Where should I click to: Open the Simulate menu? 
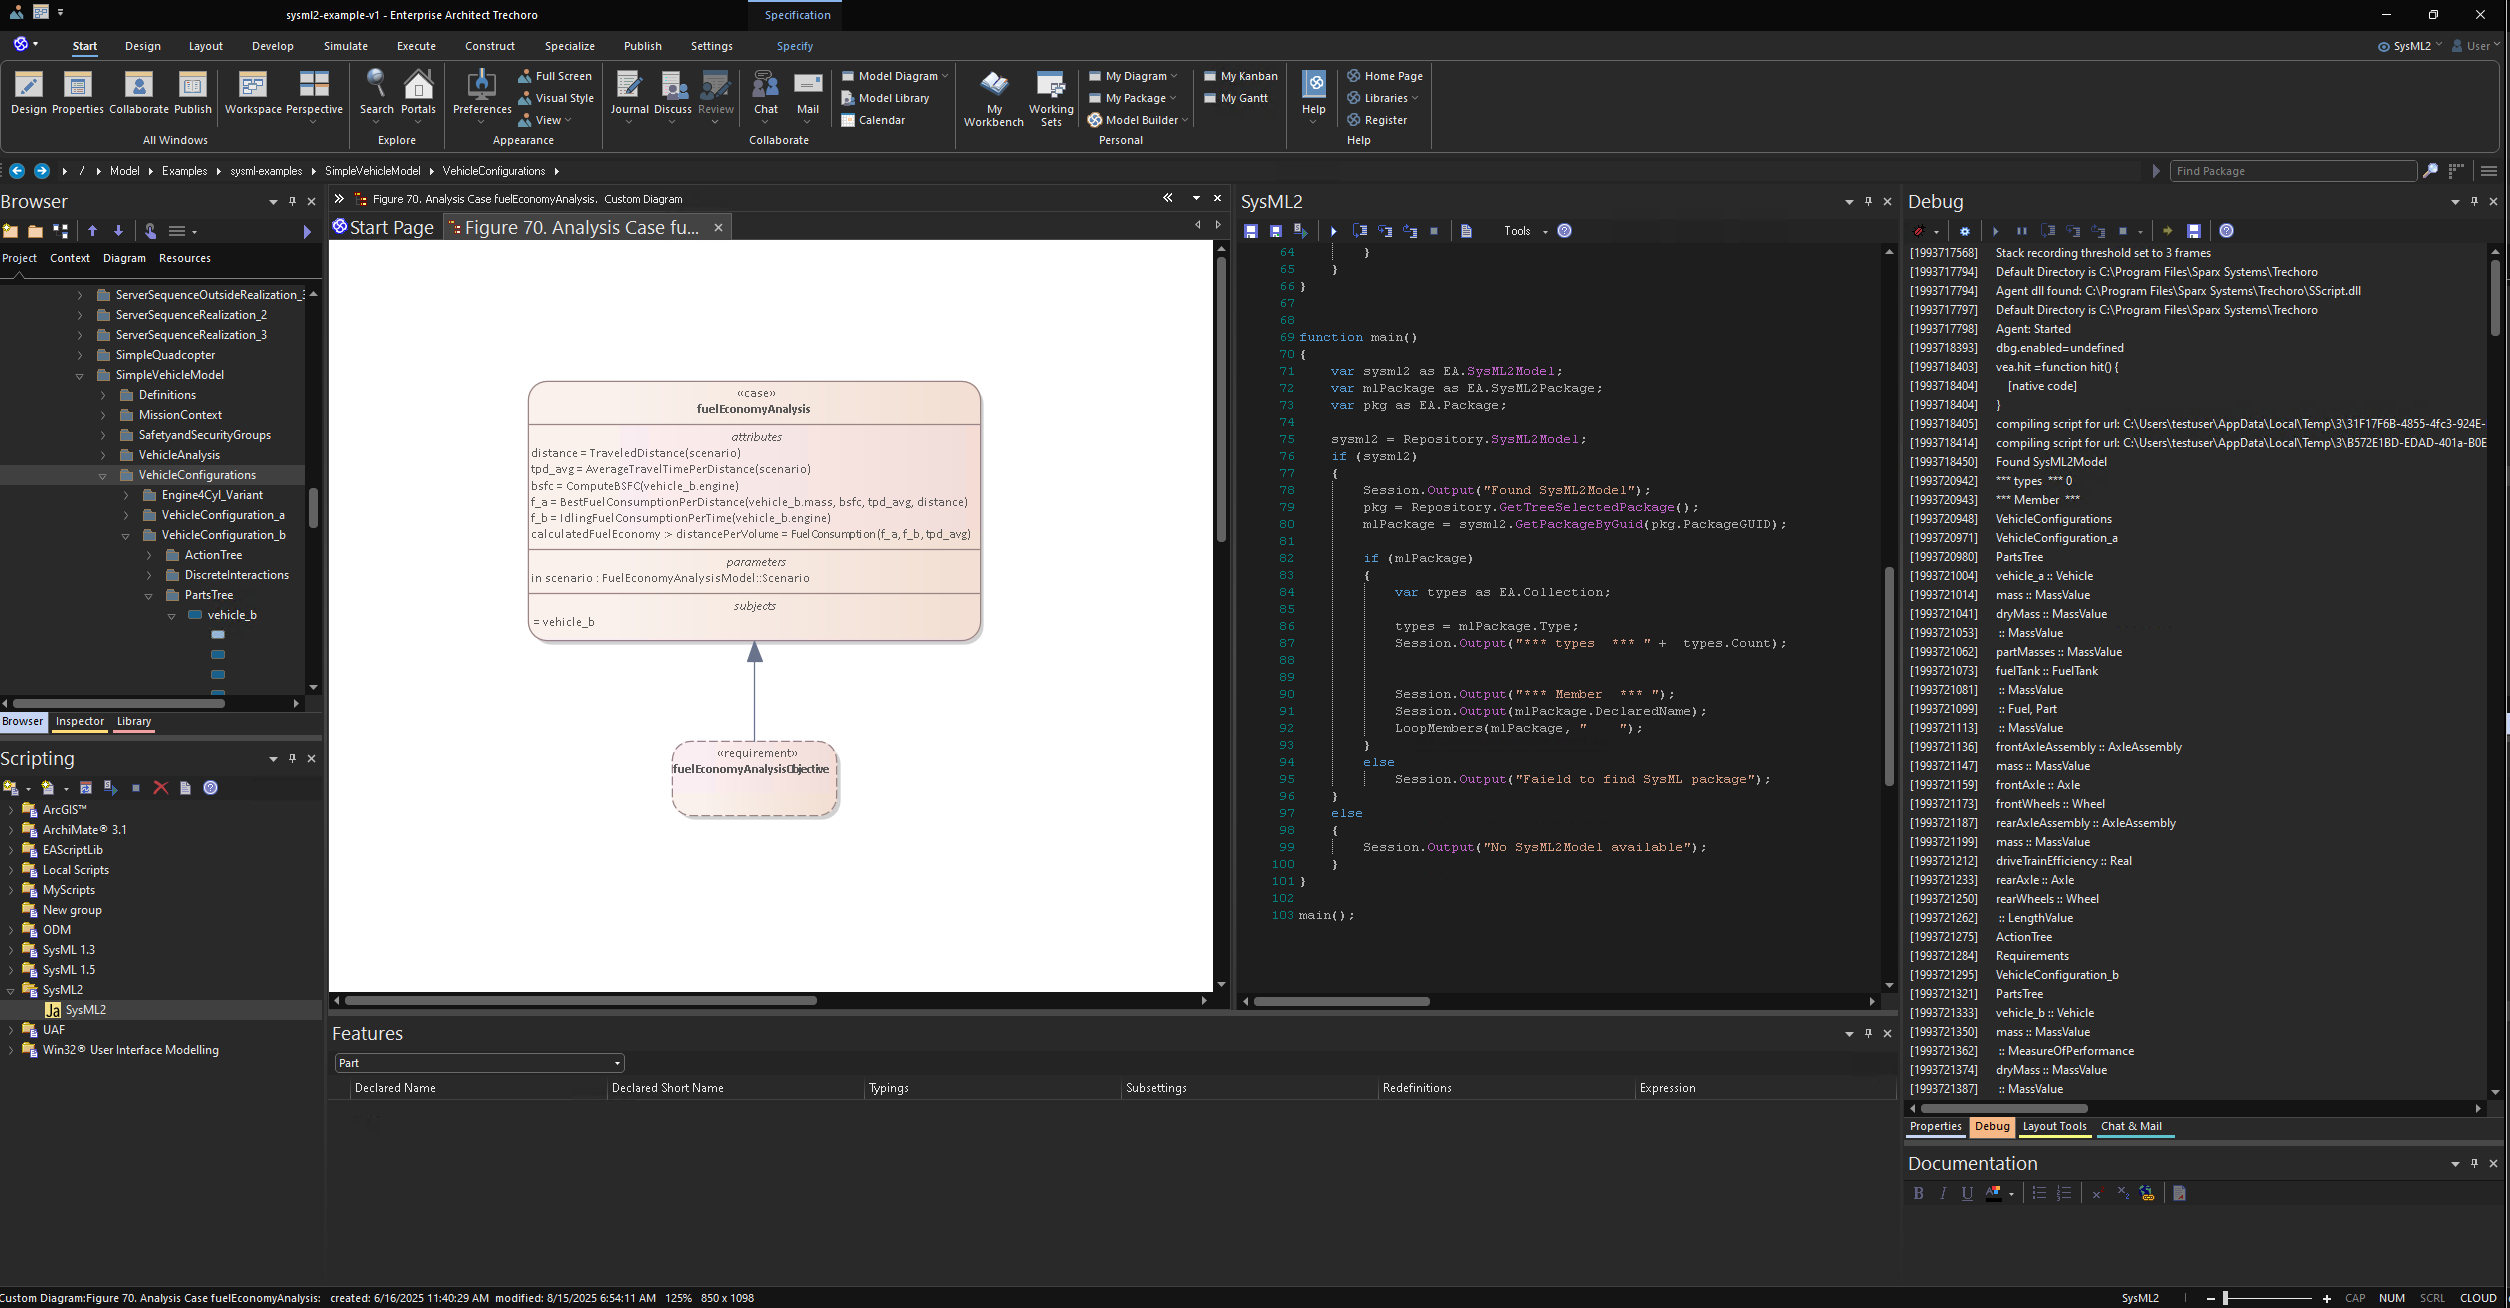point(346,46)
